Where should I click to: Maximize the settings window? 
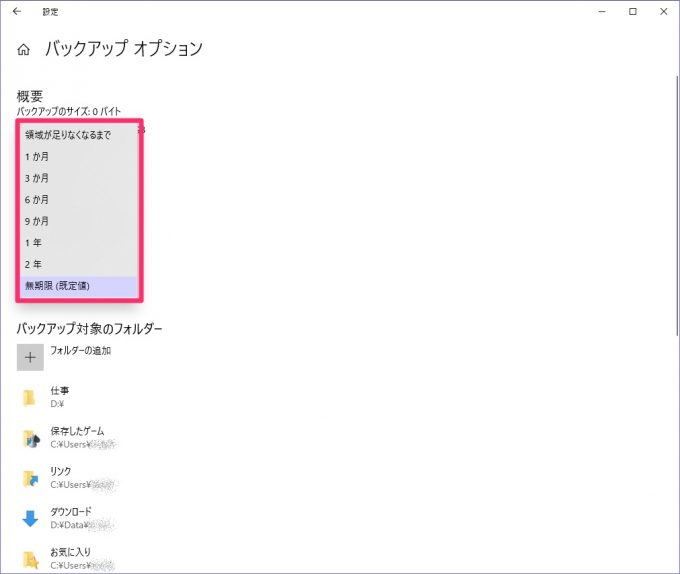click(x=633, y=12)
